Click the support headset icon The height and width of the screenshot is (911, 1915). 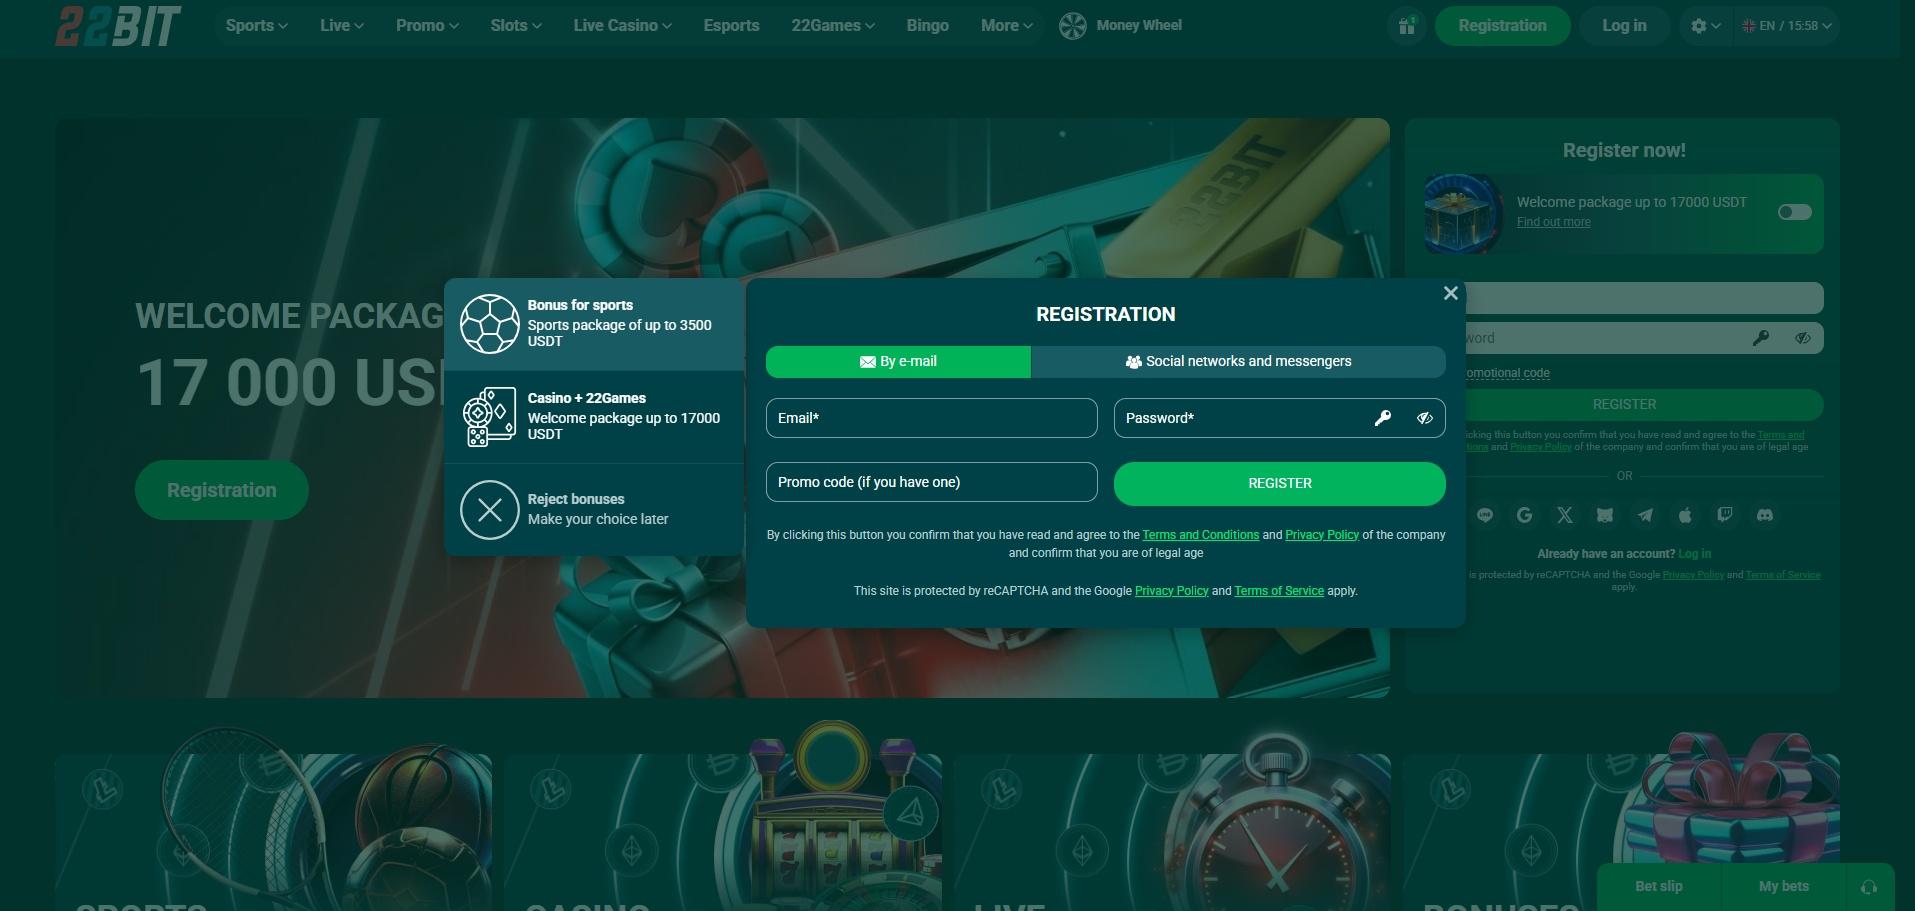tap(1869, 887)
